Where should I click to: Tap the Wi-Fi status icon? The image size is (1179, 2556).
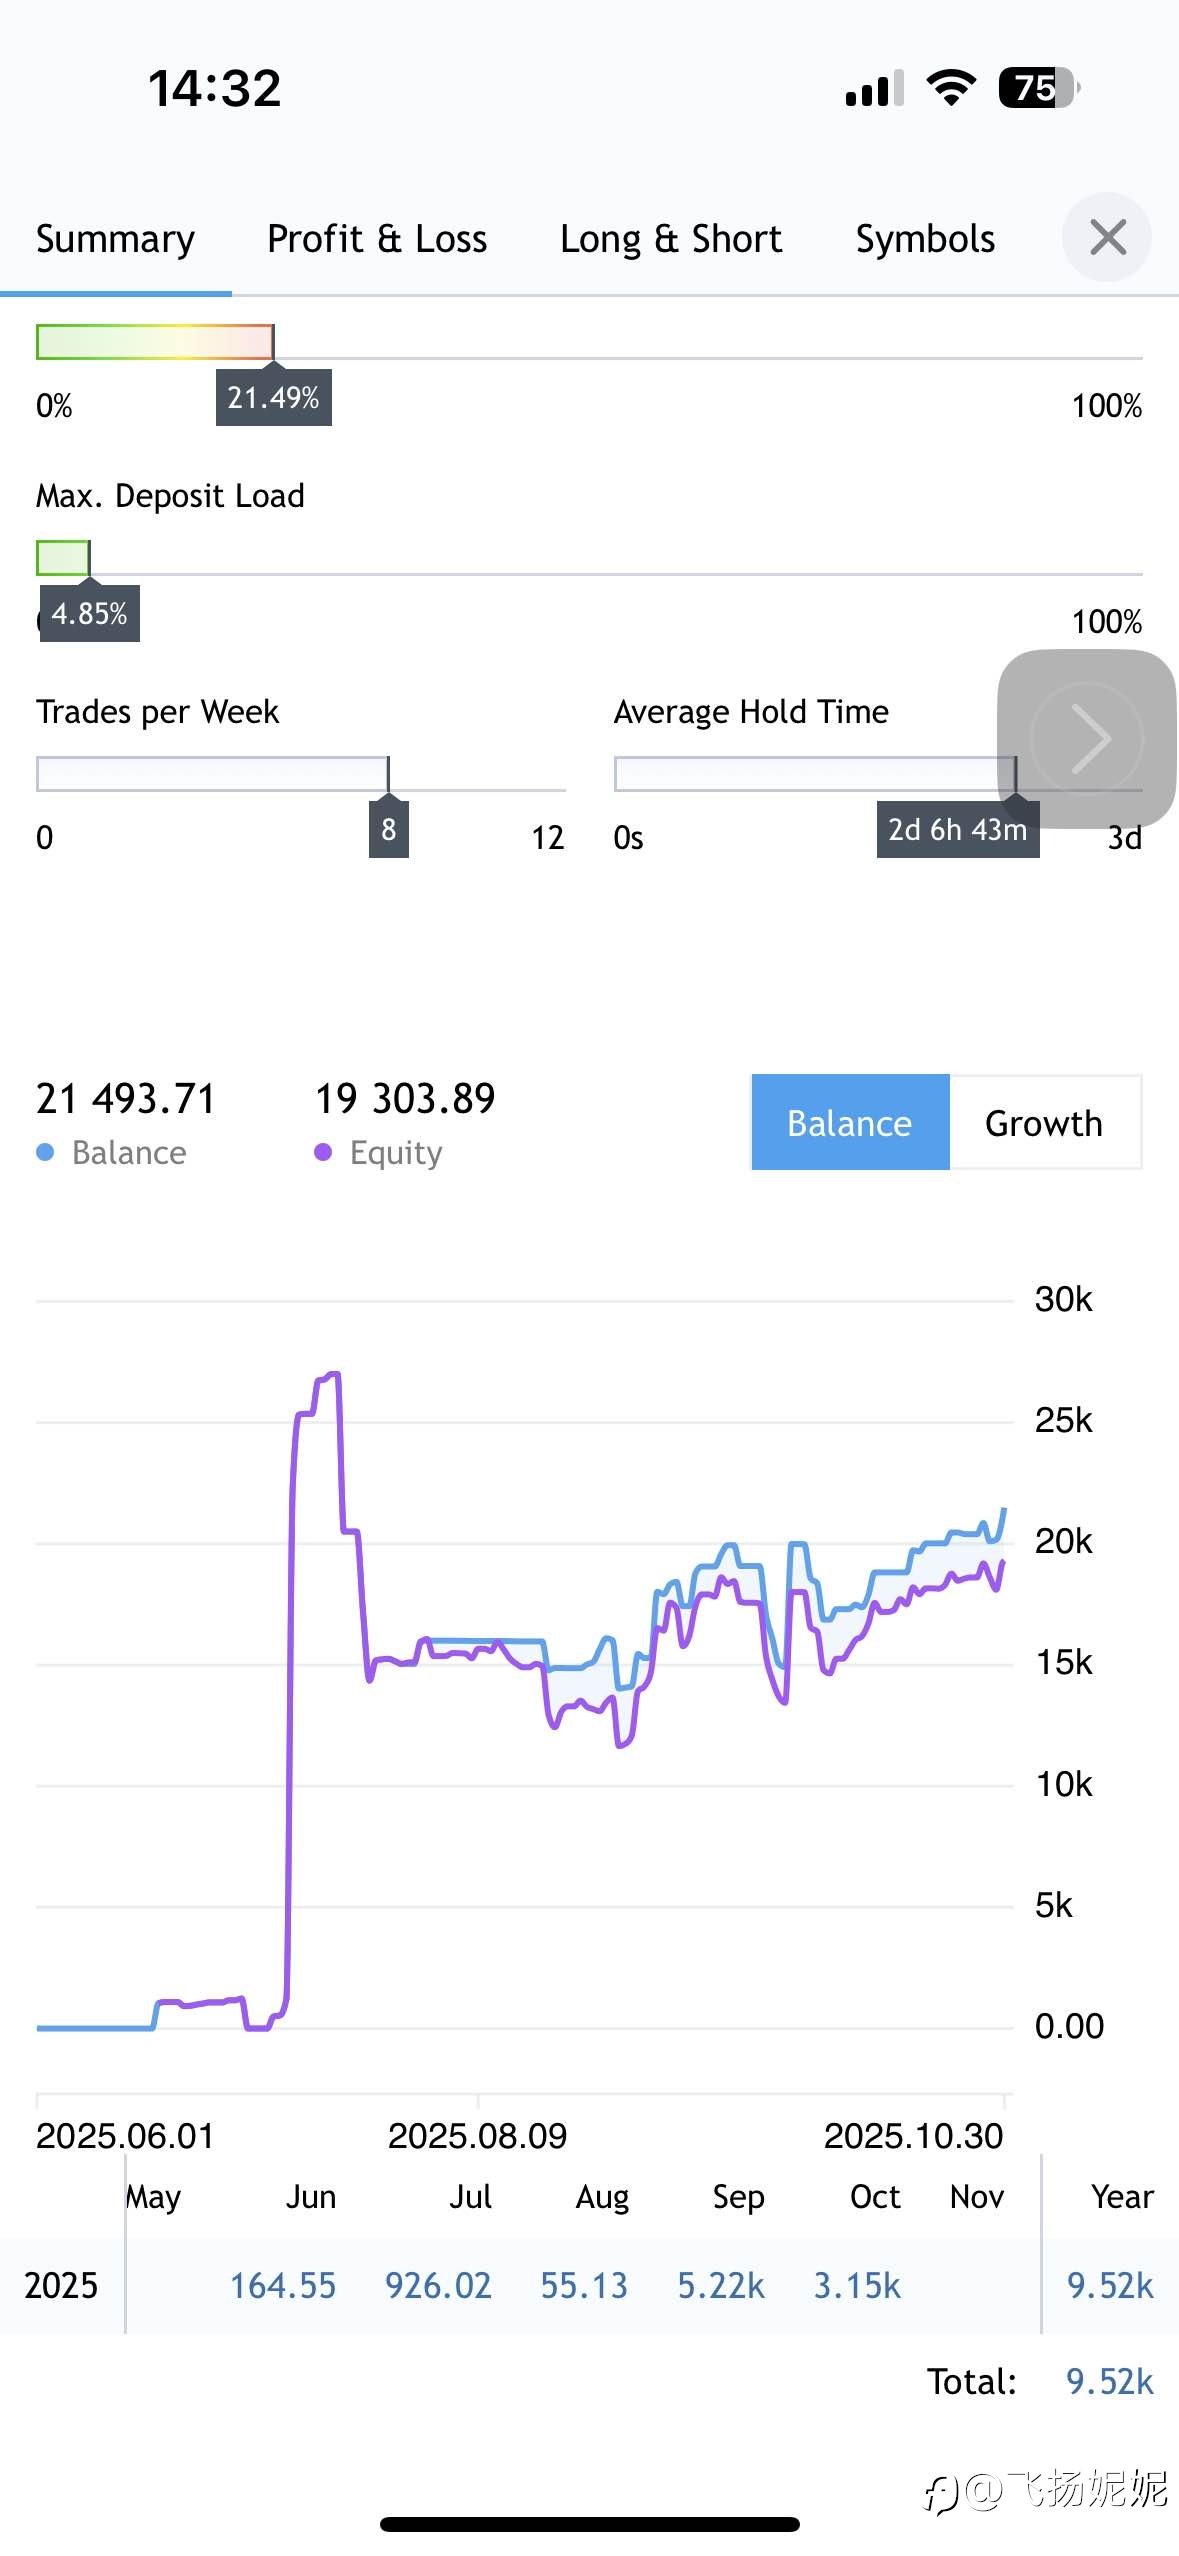click(951, 88)
